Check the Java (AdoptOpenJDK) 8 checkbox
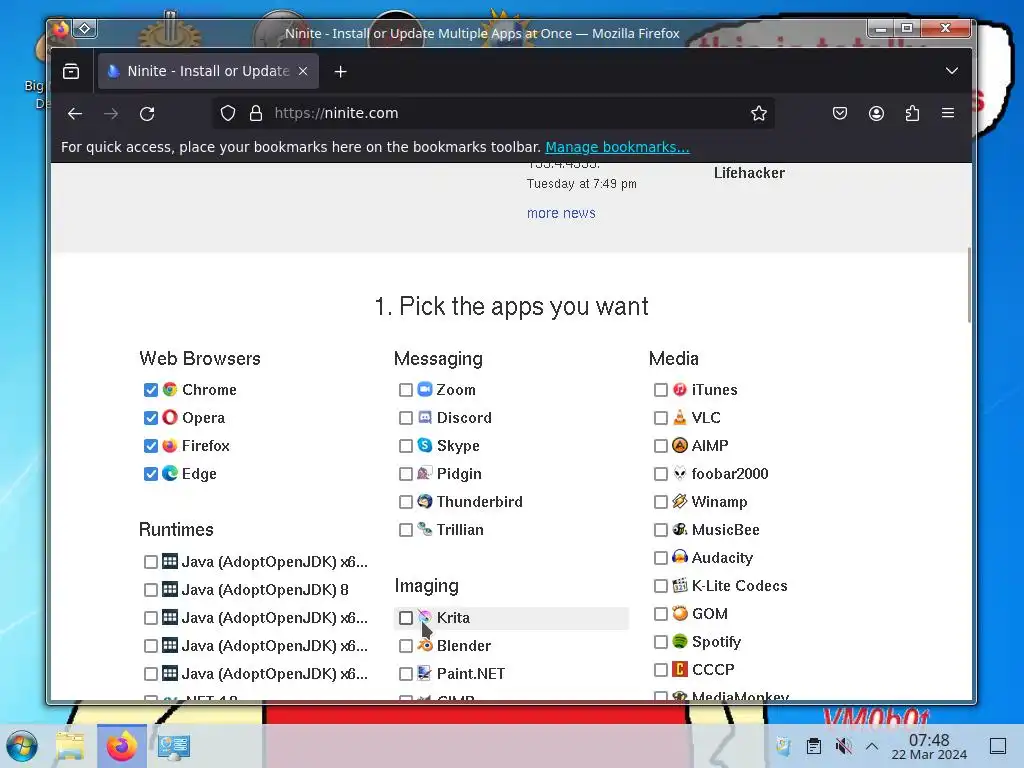 point(151,590)
